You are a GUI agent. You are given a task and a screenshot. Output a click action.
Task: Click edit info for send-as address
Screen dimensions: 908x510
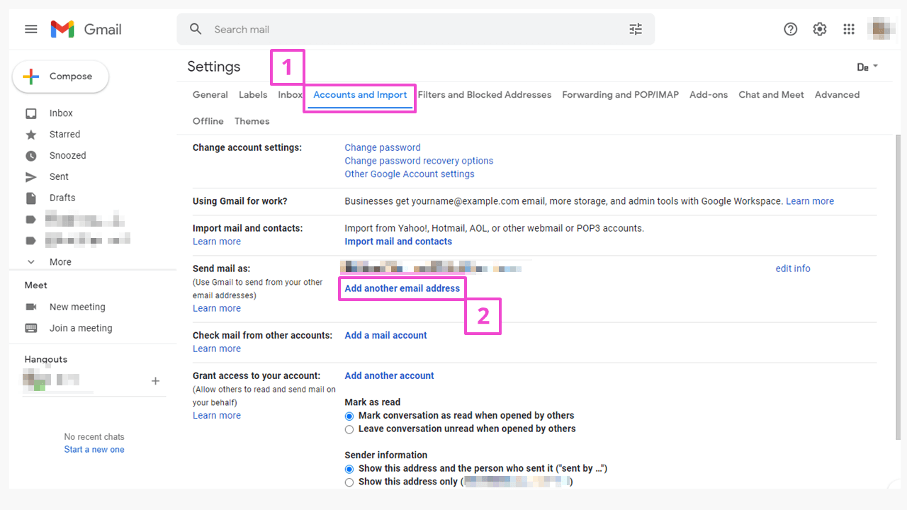pyautogui.click(x=793, y=269)
